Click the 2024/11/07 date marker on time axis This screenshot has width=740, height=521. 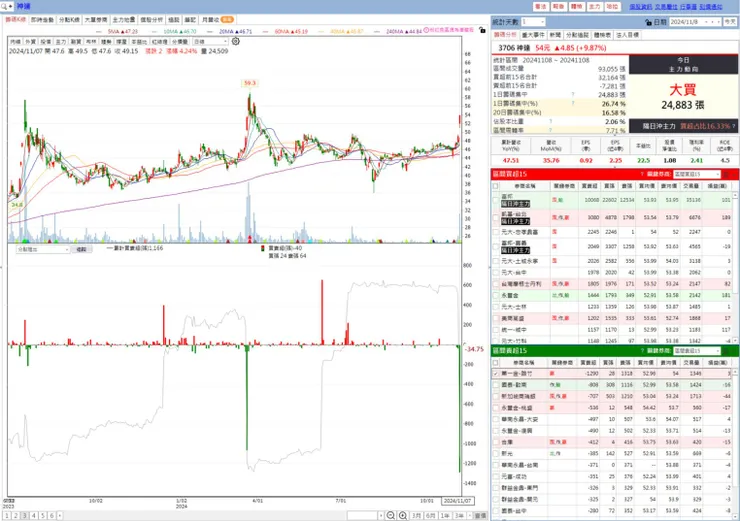pyautogui.click(x=458, y=501)
